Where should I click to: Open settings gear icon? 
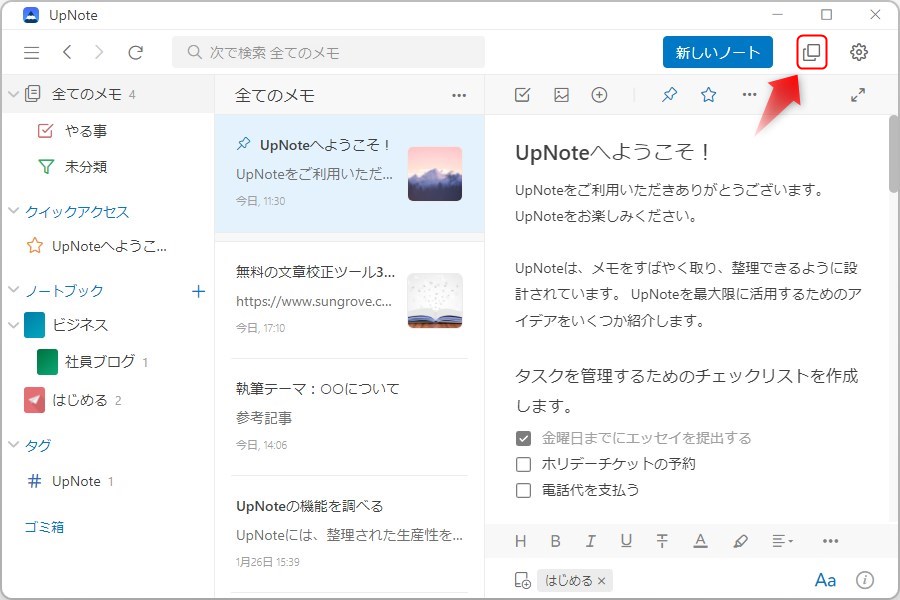859,52
